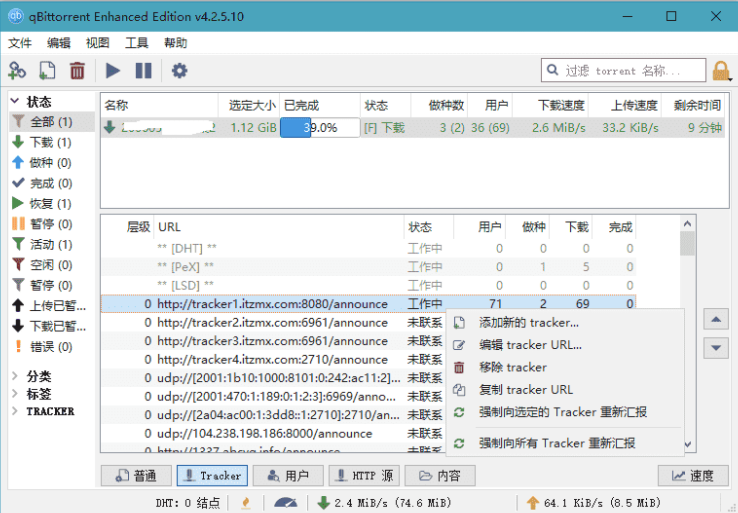This screenshot has height=513, width=738.
Task: Click the speed limit gauge status icon
Action: (x=285, y=503)
